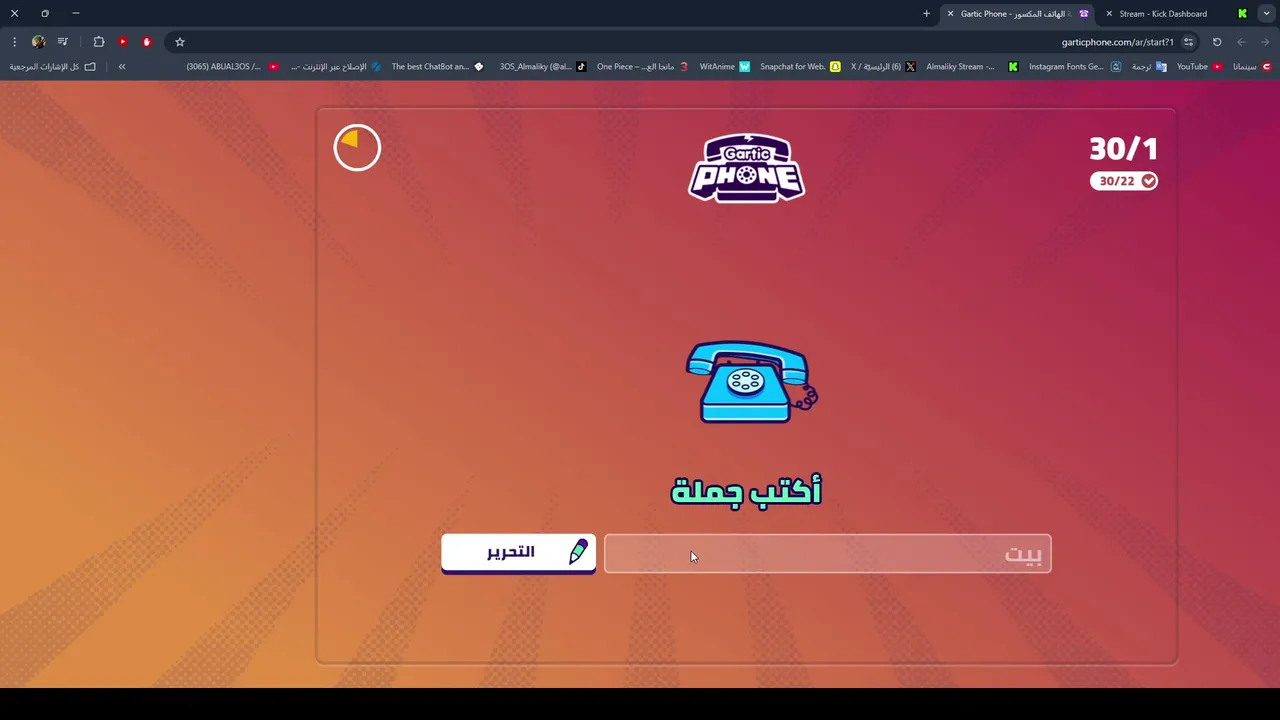The image size is (1280, 720).
Task: Click the blue telephone illustration
Action: click(x=752, y=382)
